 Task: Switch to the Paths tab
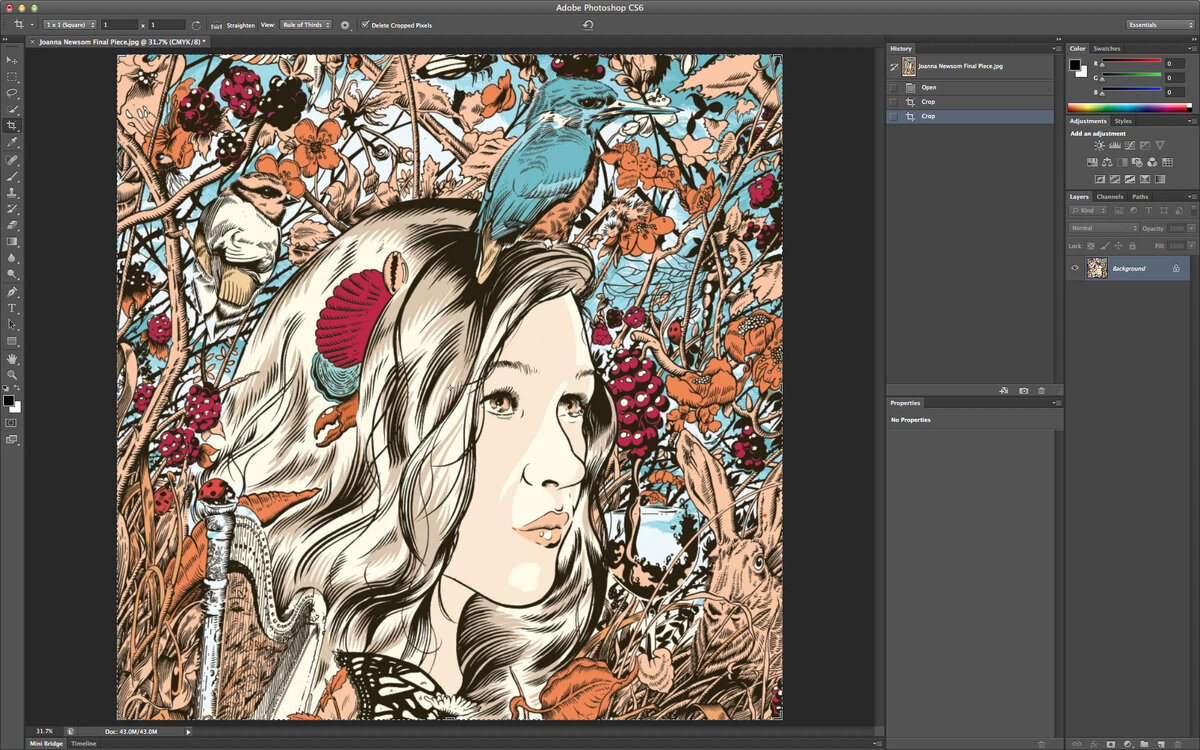click(x=1140, y=197)
